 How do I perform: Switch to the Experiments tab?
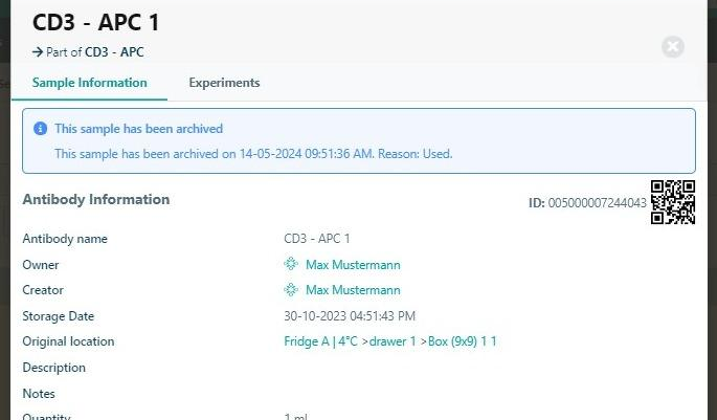pos(224,83)
